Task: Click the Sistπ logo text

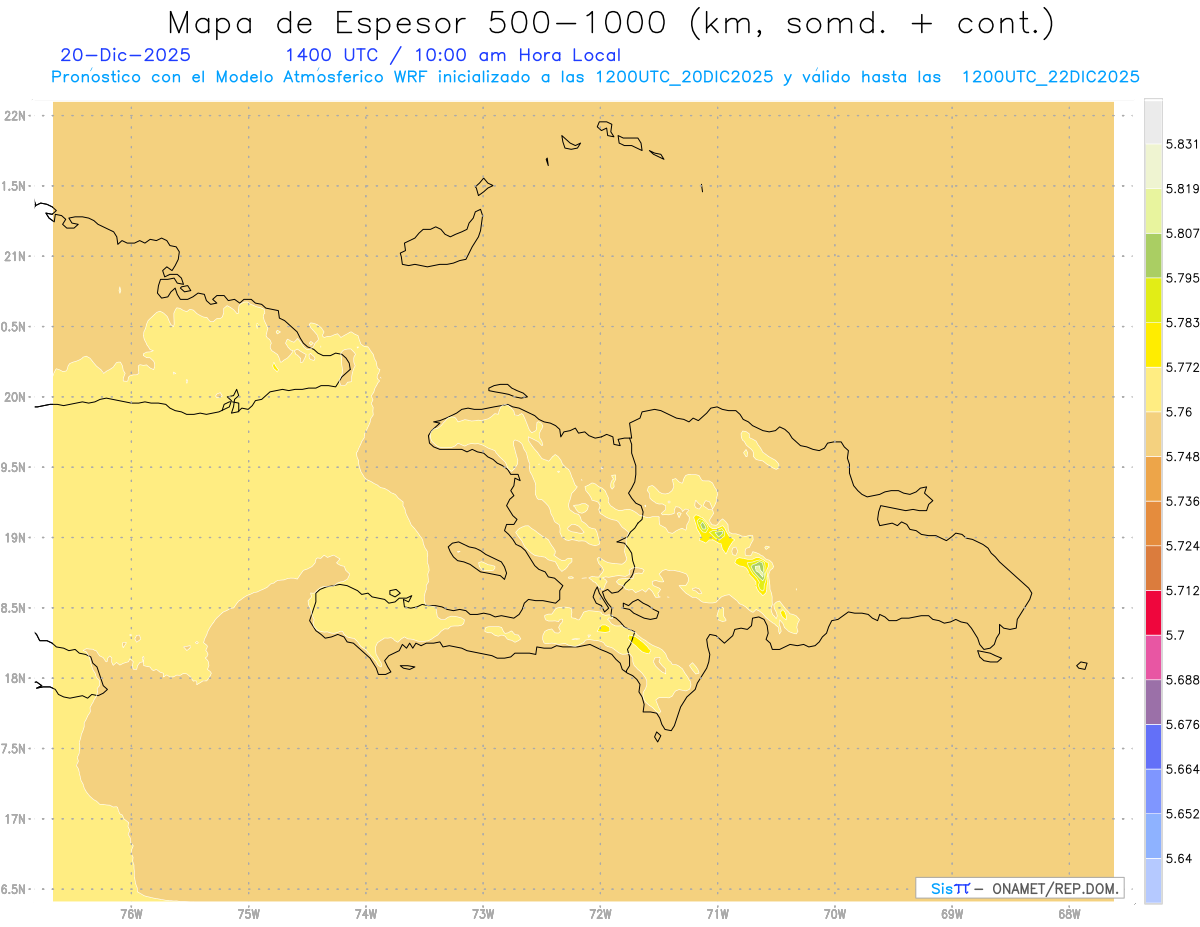Action: pos(950,888)
